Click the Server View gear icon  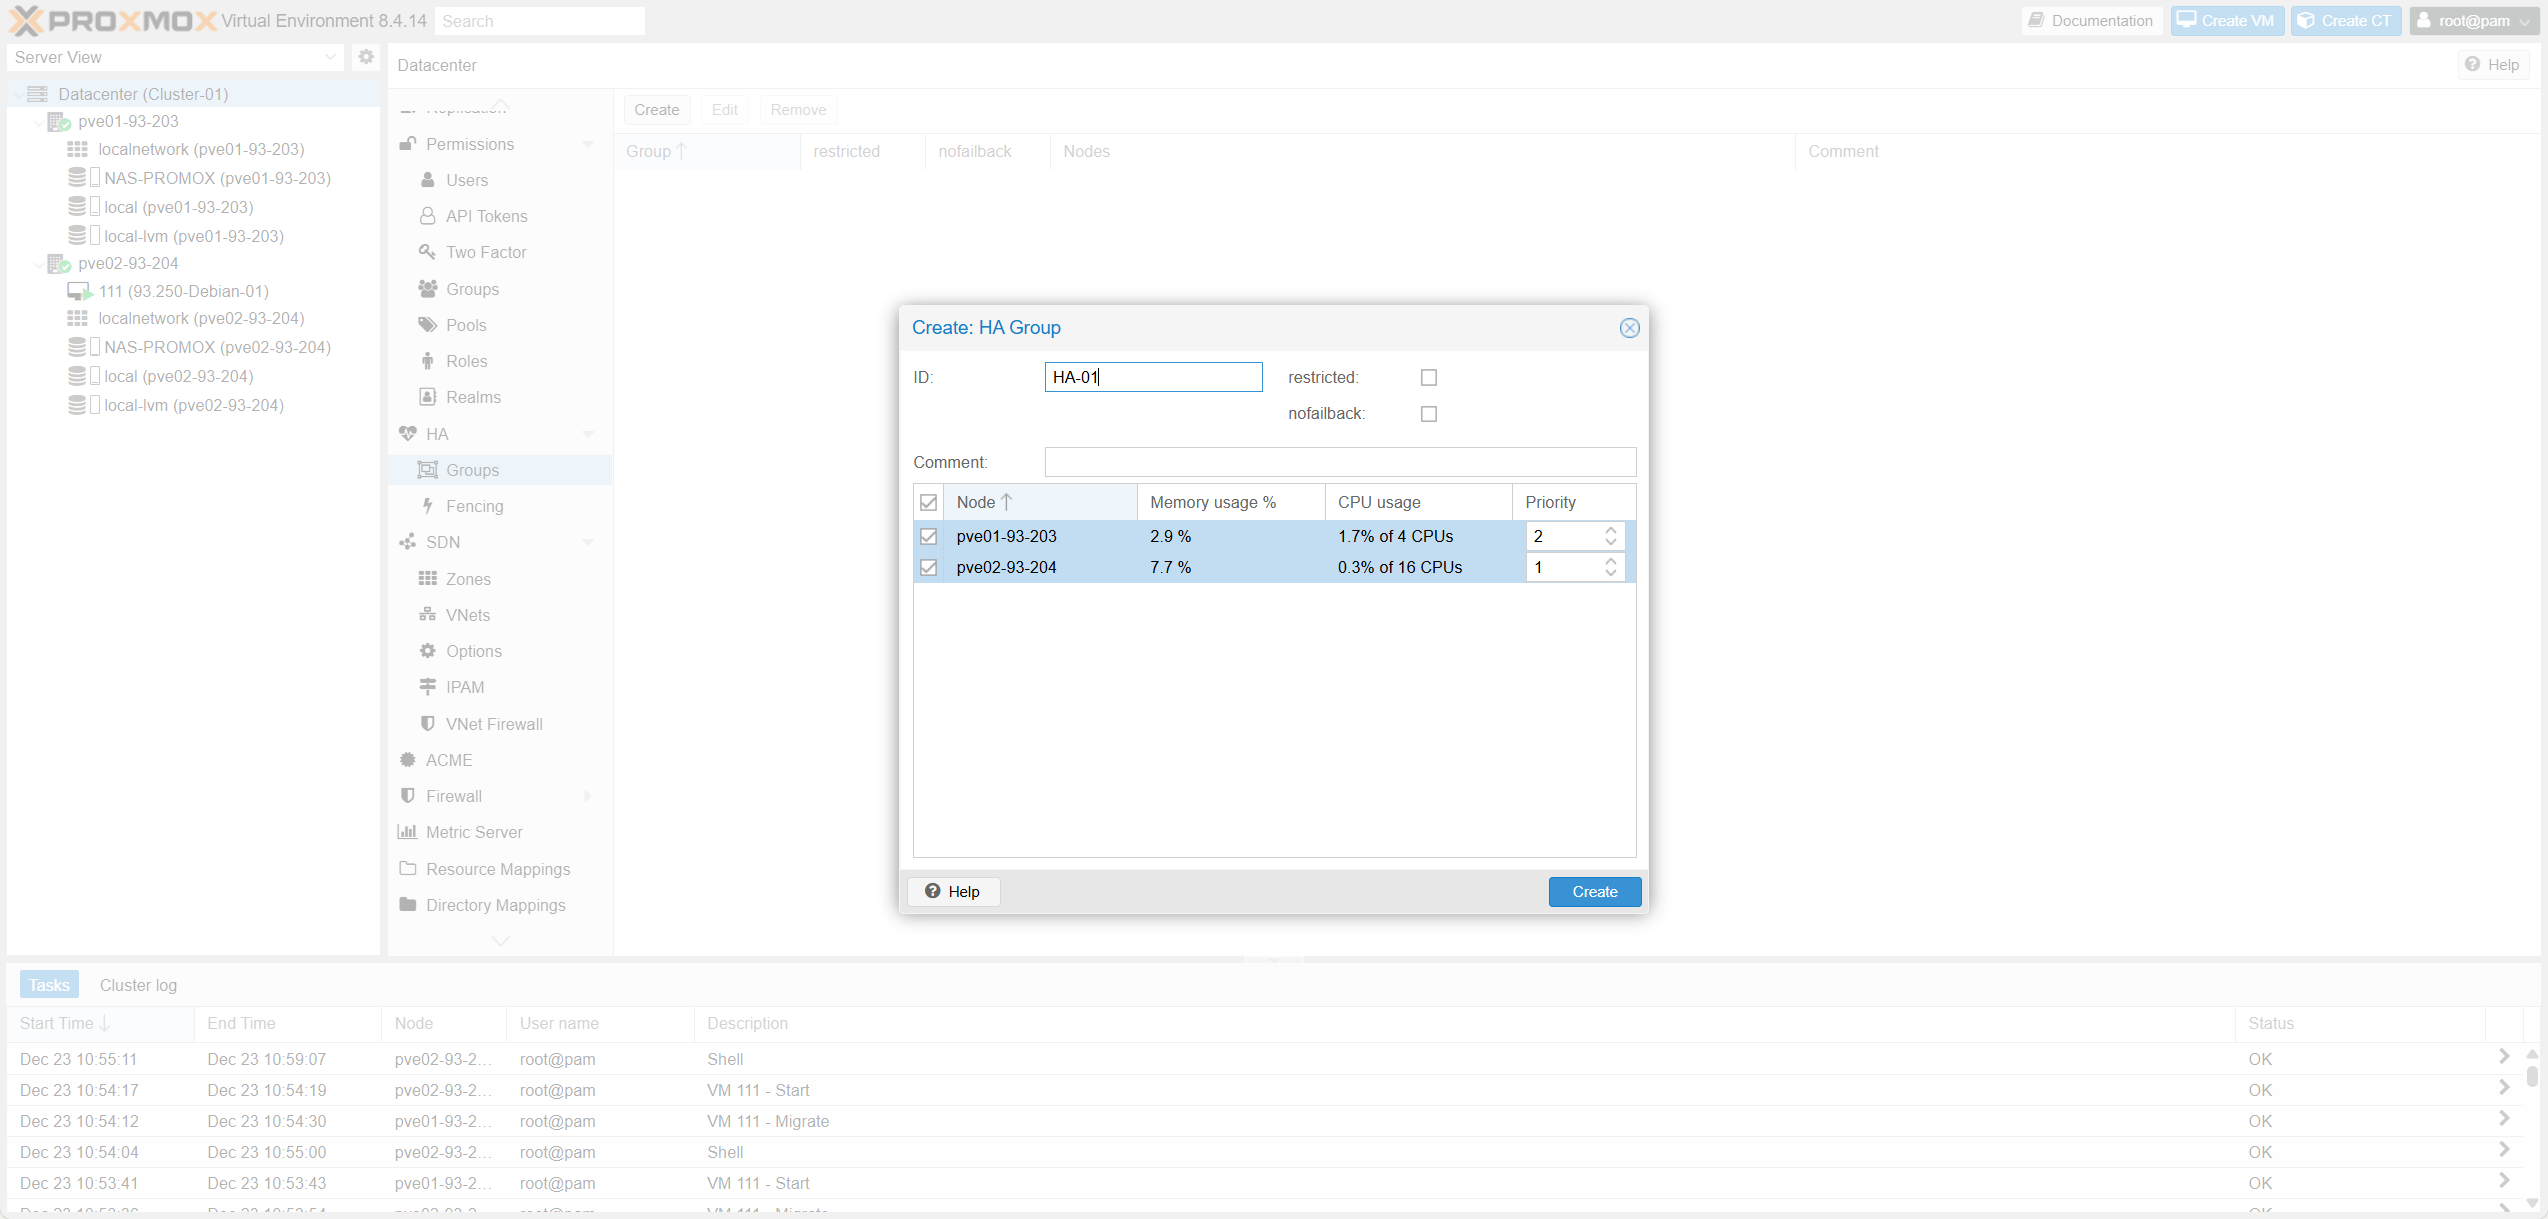click(366, 57)
